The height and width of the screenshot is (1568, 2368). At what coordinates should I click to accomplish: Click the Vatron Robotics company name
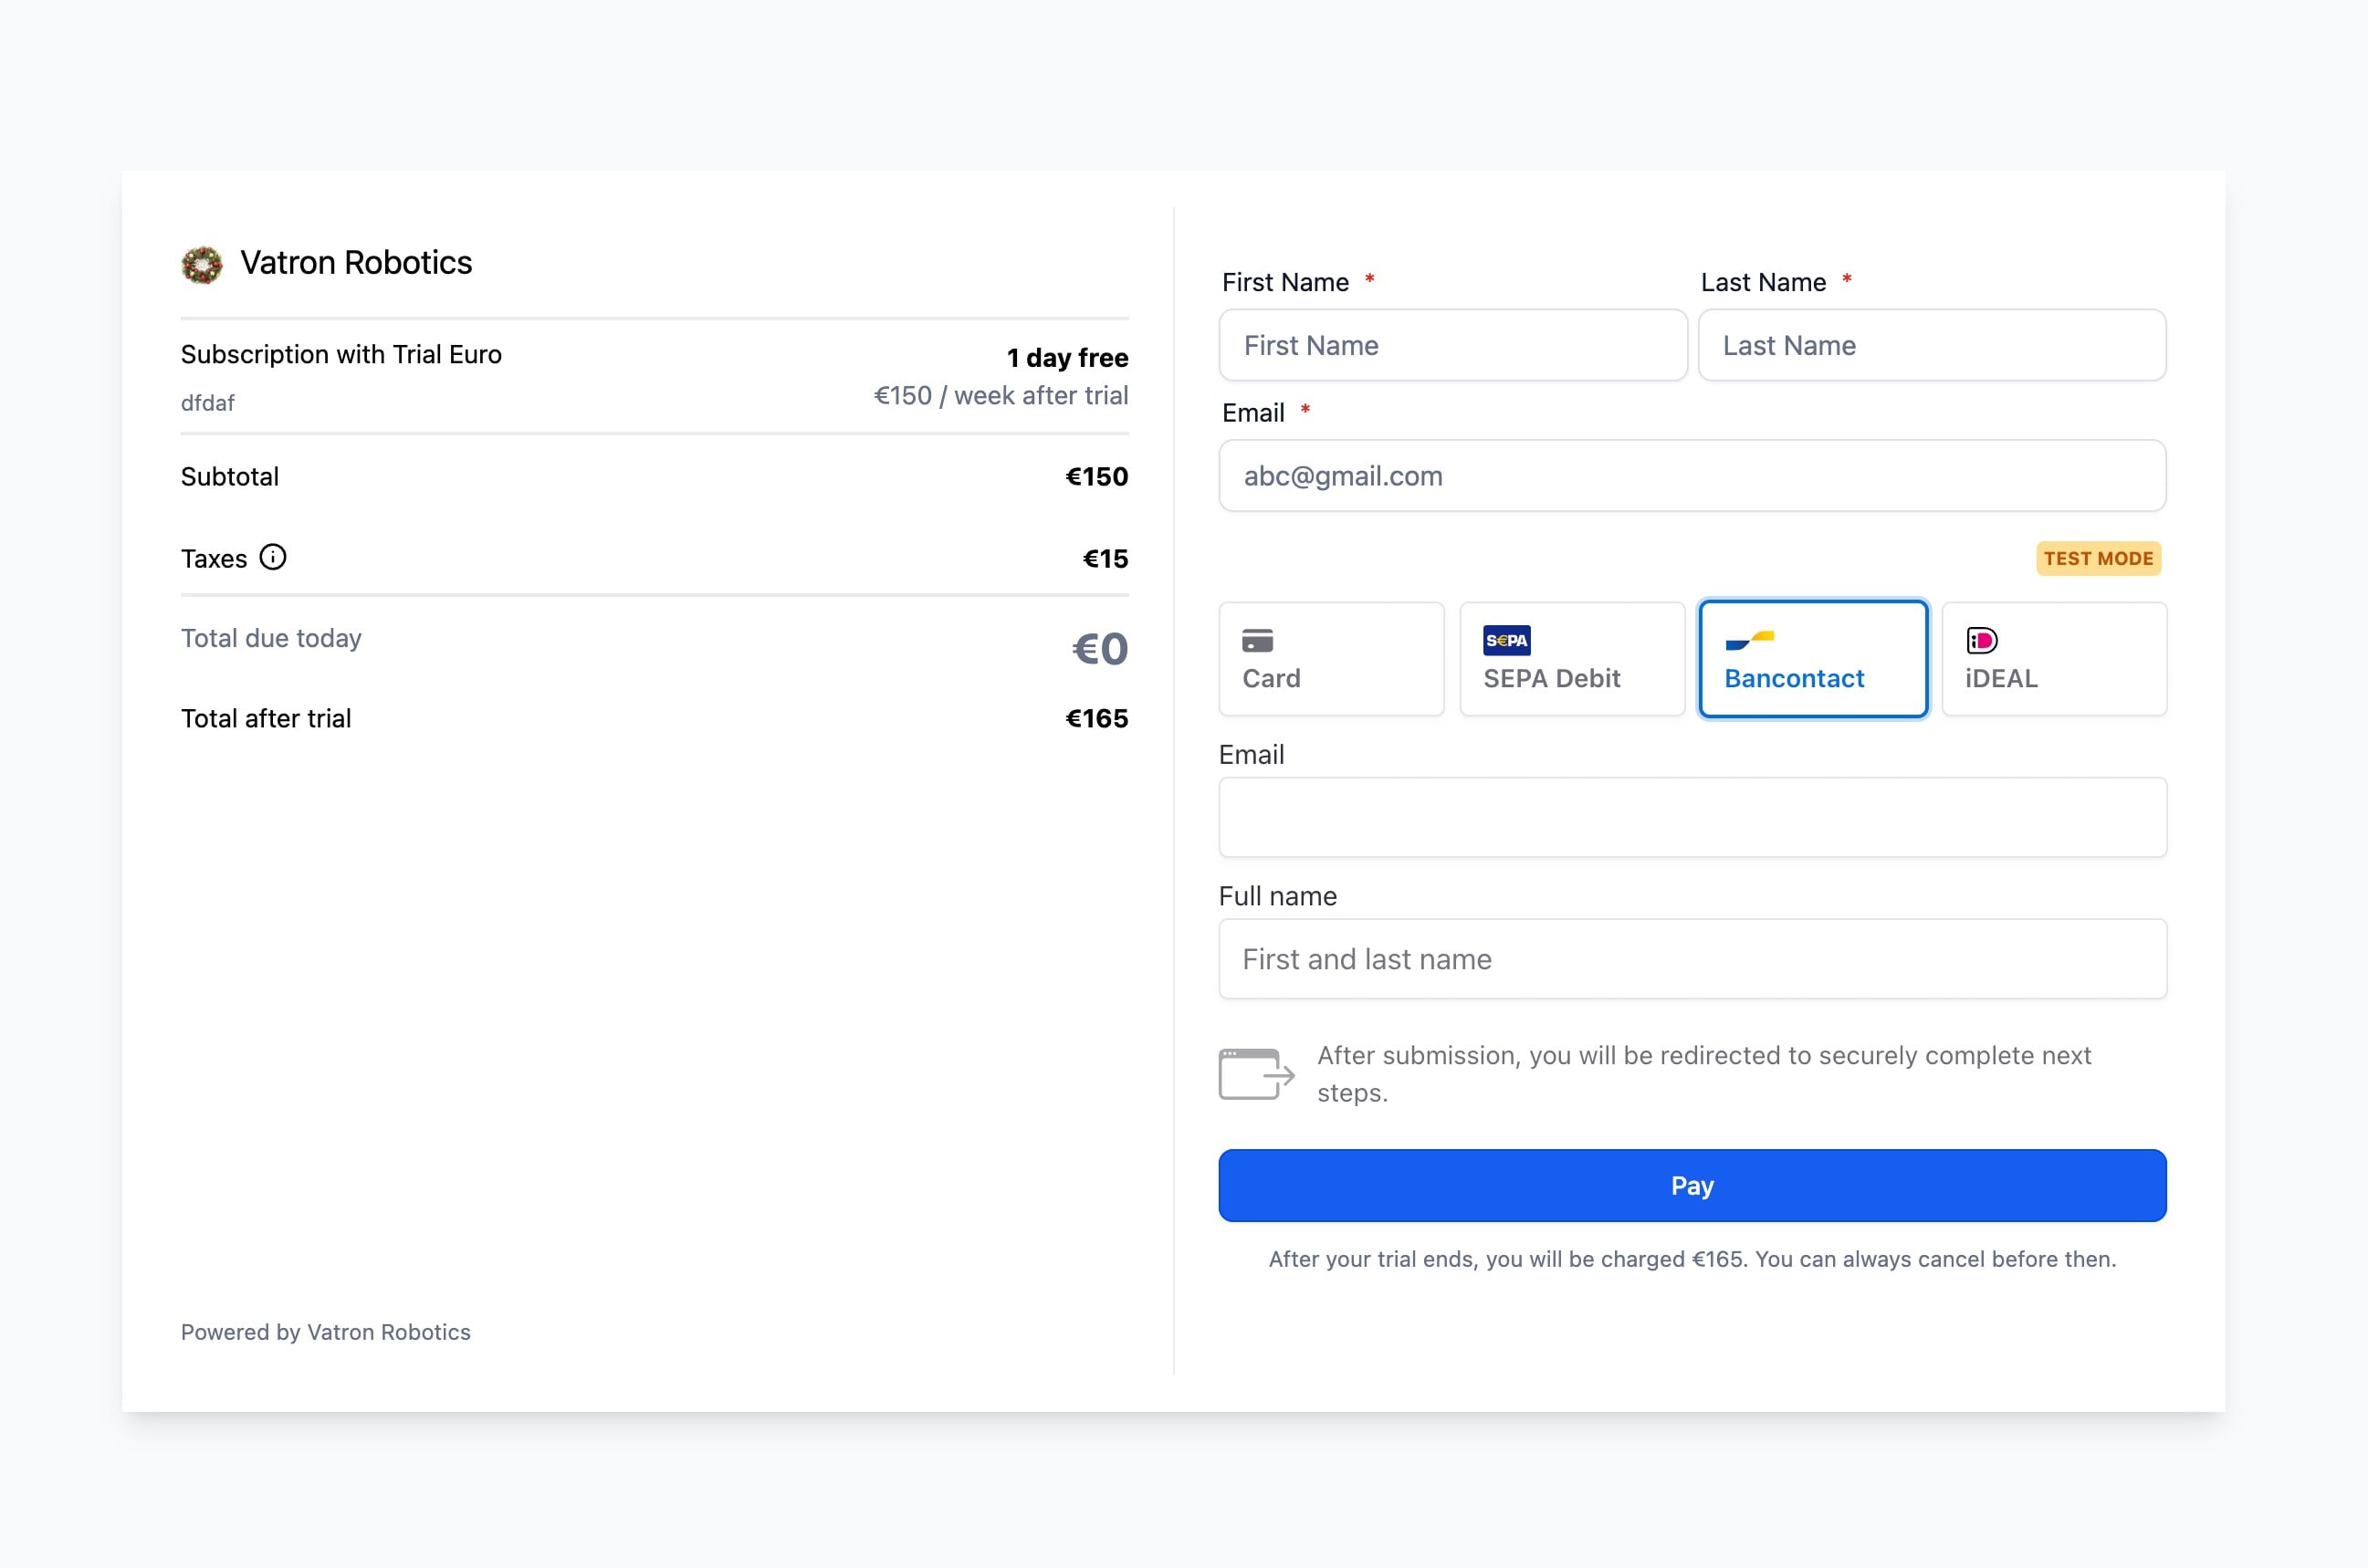pyautogui.click(x=356, y=263)
